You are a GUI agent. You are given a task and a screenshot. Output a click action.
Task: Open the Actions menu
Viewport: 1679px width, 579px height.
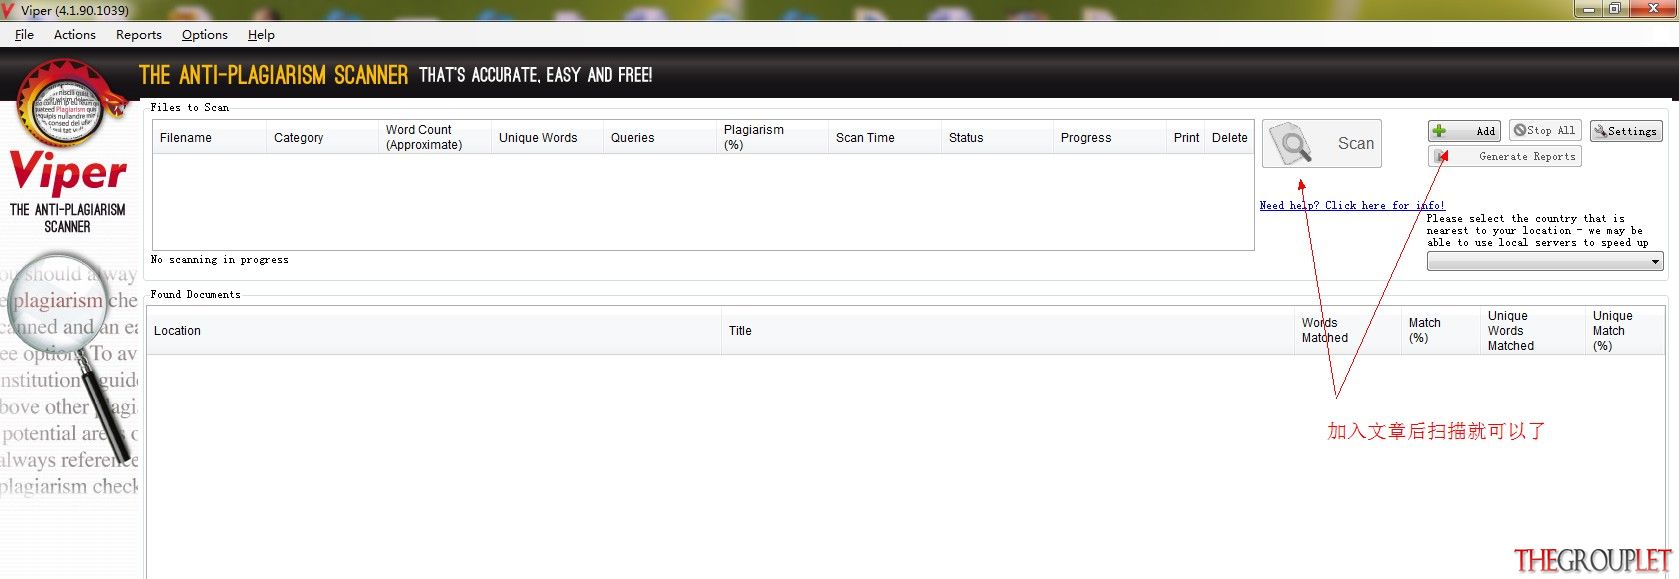tap(75, 35)
